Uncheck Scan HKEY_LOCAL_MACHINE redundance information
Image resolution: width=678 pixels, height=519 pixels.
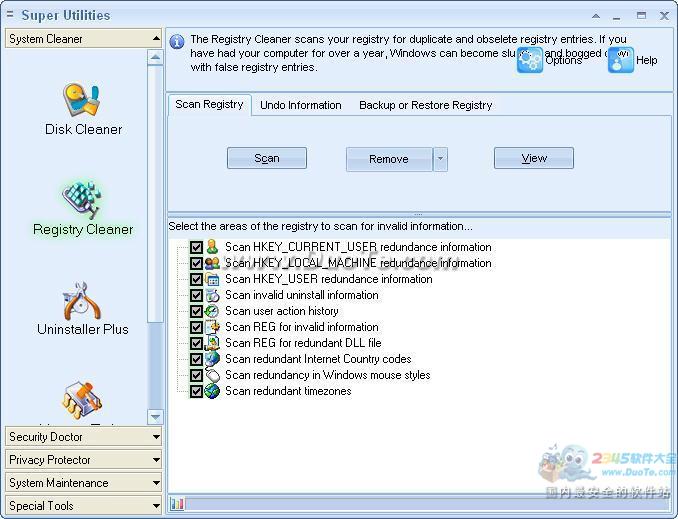(x=196, y=263)
